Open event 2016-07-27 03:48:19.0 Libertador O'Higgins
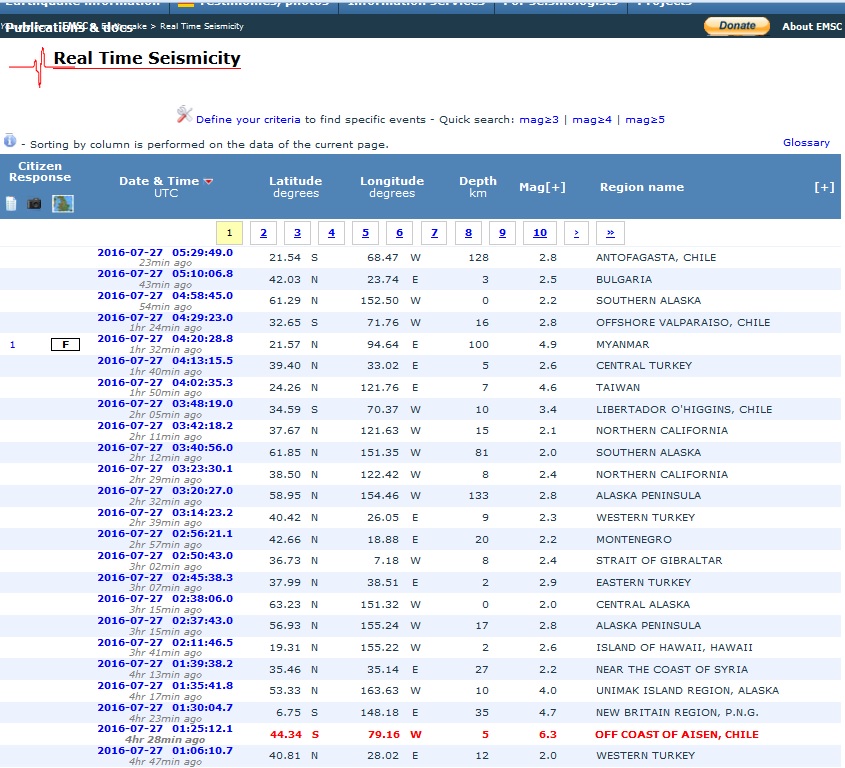The width and height of the screenshot is (845, 768). [165, 404]
